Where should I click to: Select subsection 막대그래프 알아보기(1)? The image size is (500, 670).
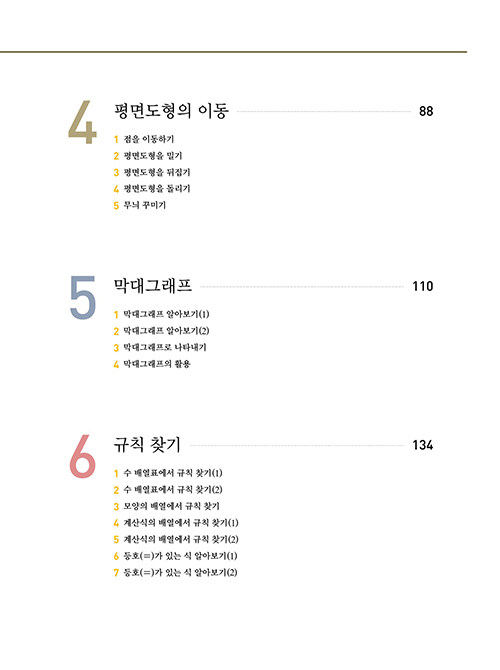(166, 314)
